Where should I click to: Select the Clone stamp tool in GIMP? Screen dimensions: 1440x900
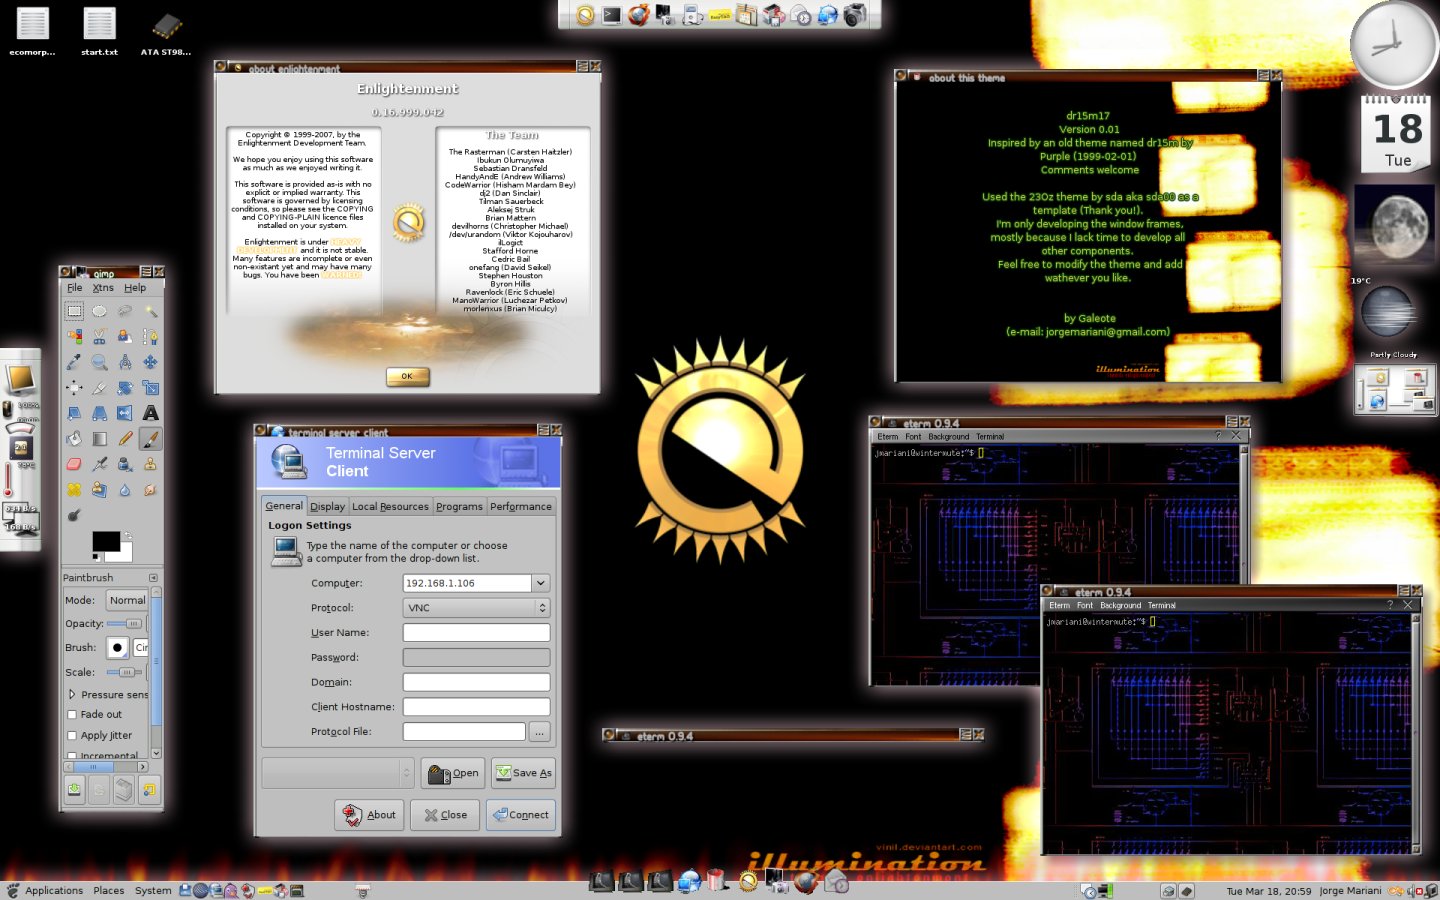pyautogui.click(x=150, y=464)
